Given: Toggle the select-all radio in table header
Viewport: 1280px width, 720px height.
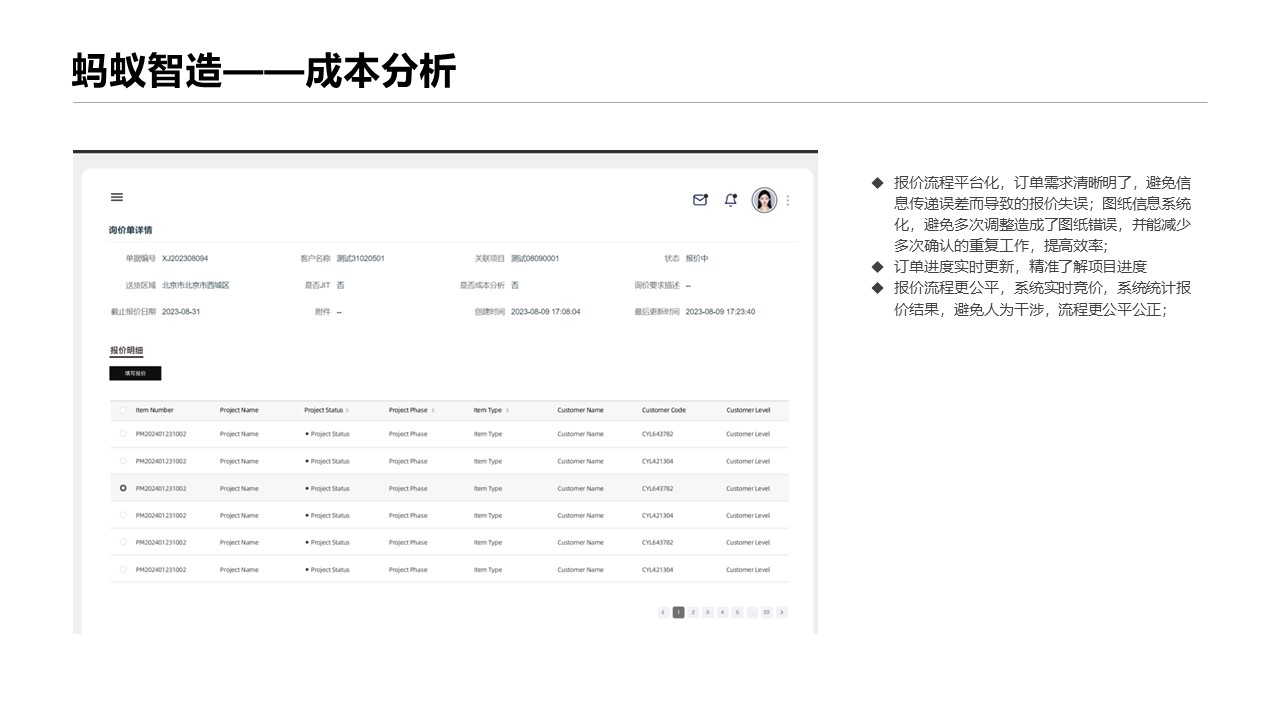Looking at the screenshot, I should 123,410.
